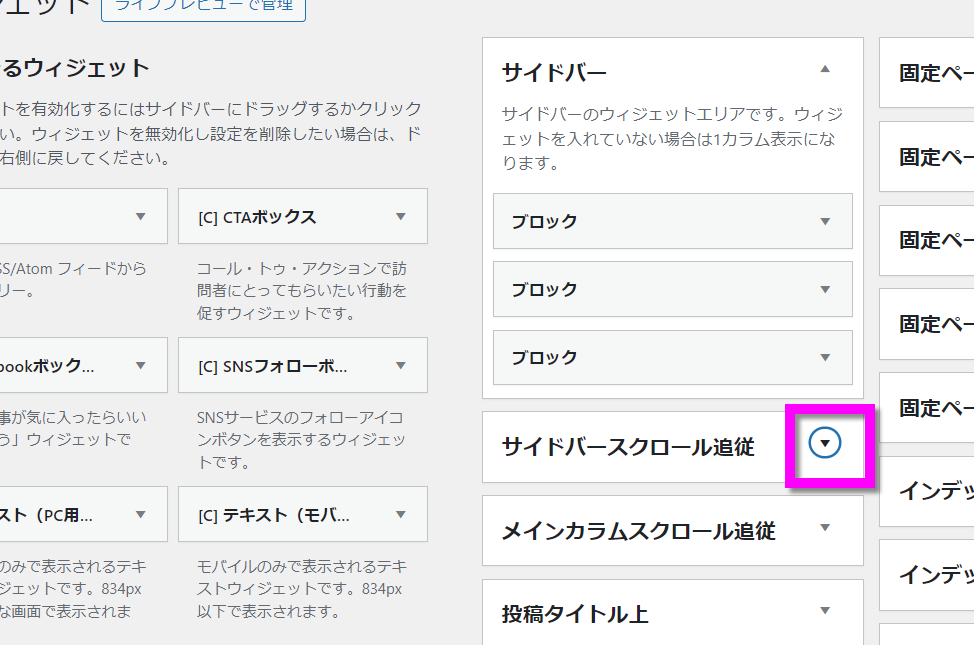Collapse the サイドバー widget area with its up arrow
Viewport: 974px width, 645px height.
tap(825, 70)
